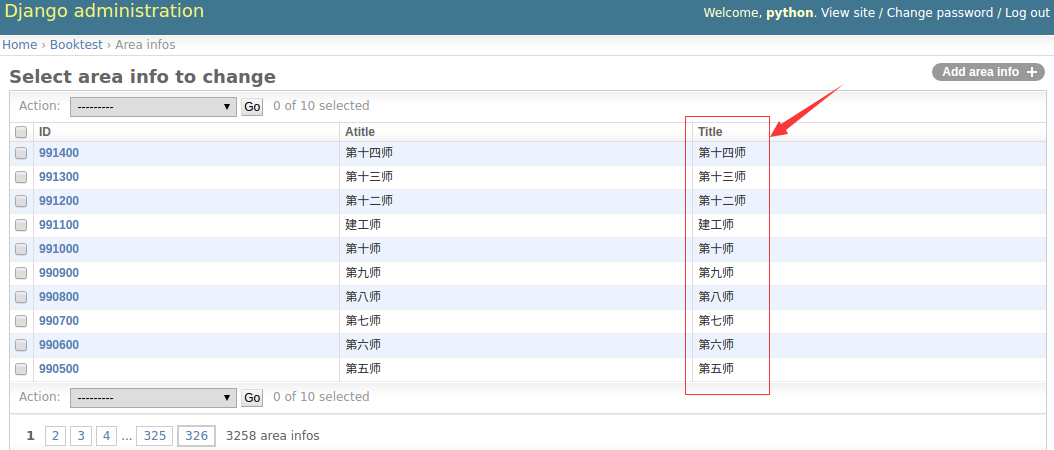Viewport: 1054px width, 450px height.
Task: Sort by the Atitle column header
Action: pos(360,132)
